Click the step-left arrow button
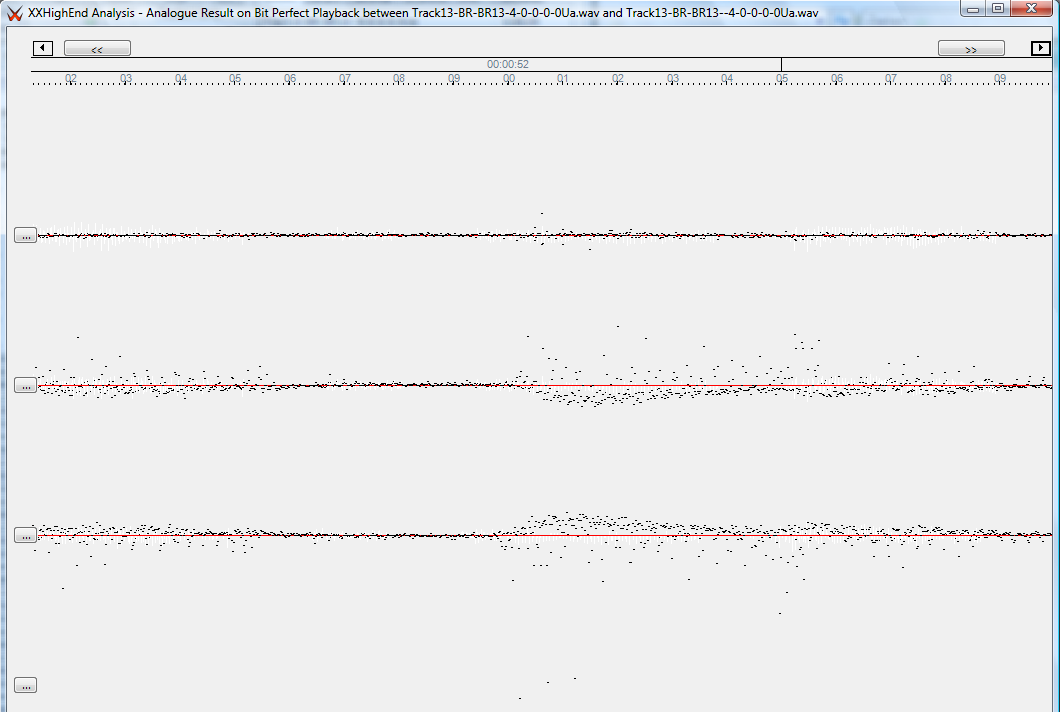 click(43, 48)
